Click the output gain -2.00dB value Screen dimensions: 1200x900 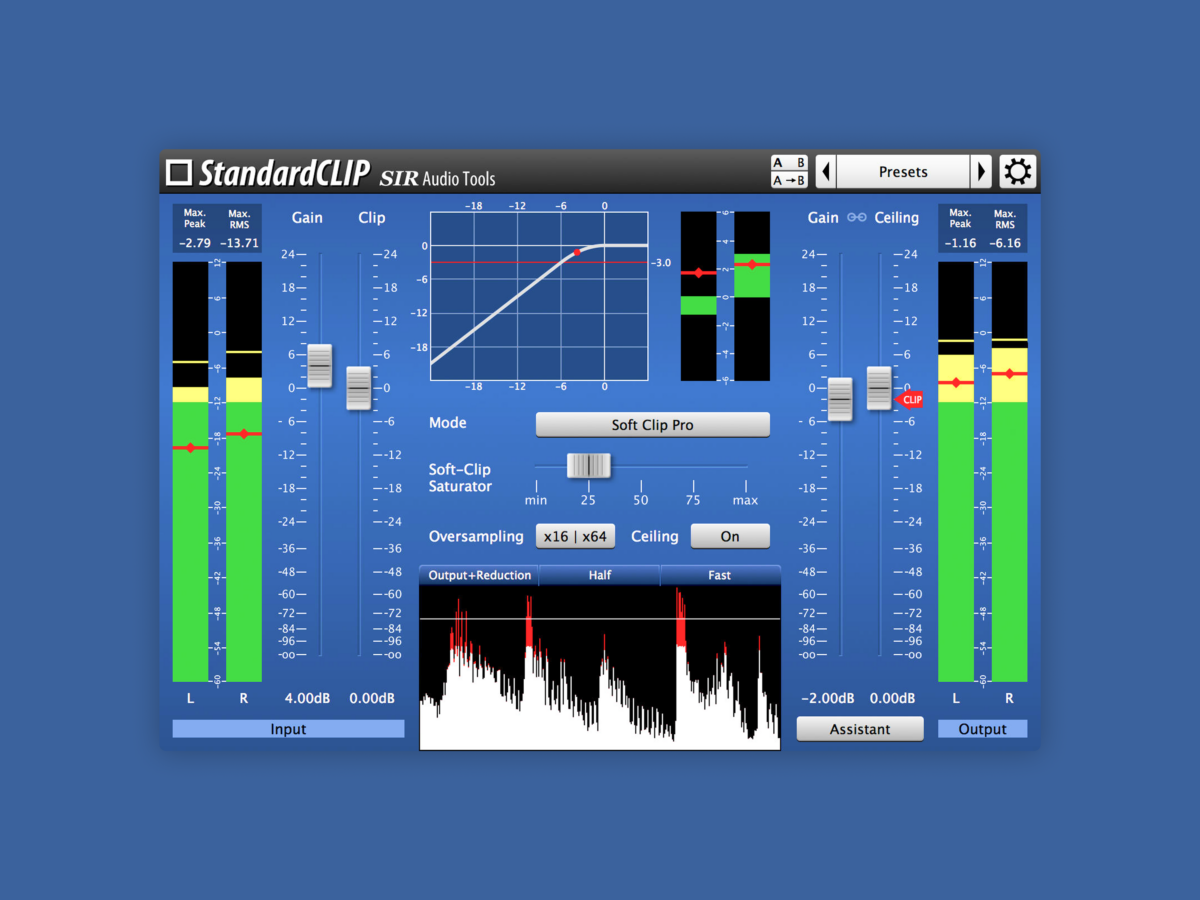point(828,698)
